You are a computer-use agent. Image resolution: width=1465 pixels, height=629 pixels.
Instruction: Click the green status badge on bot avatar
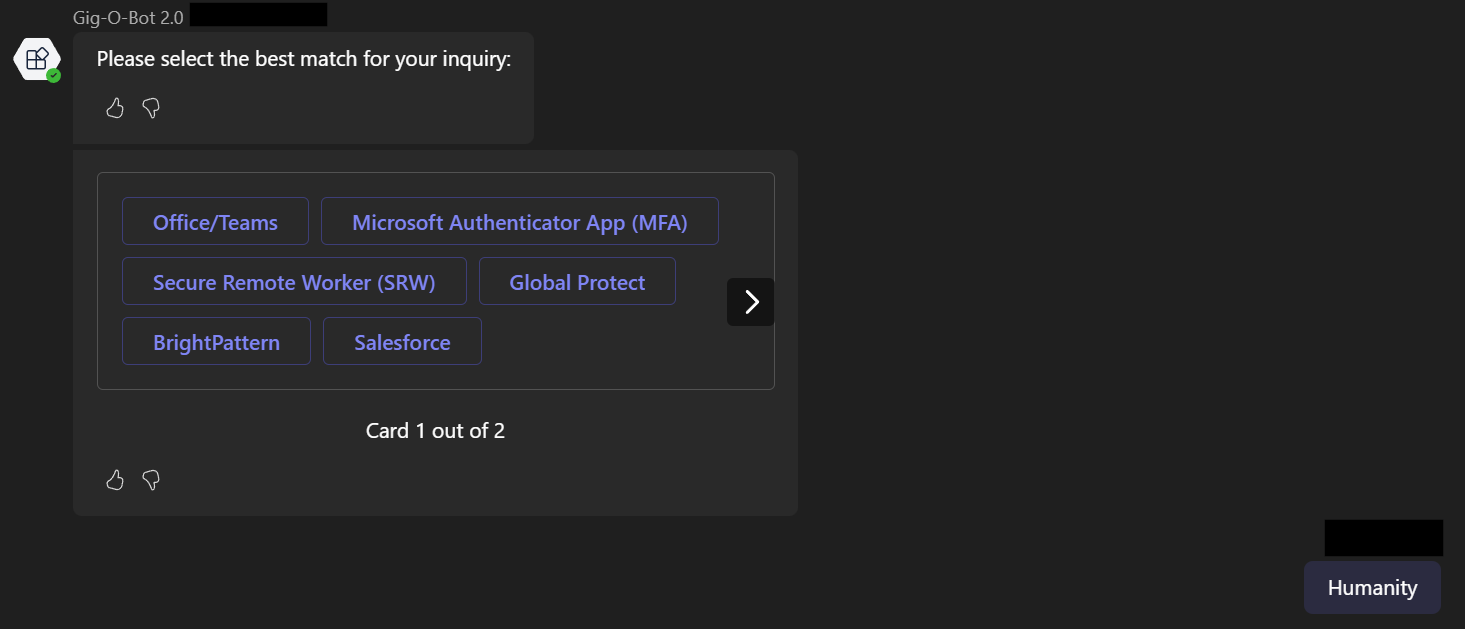tap(54, 75)
